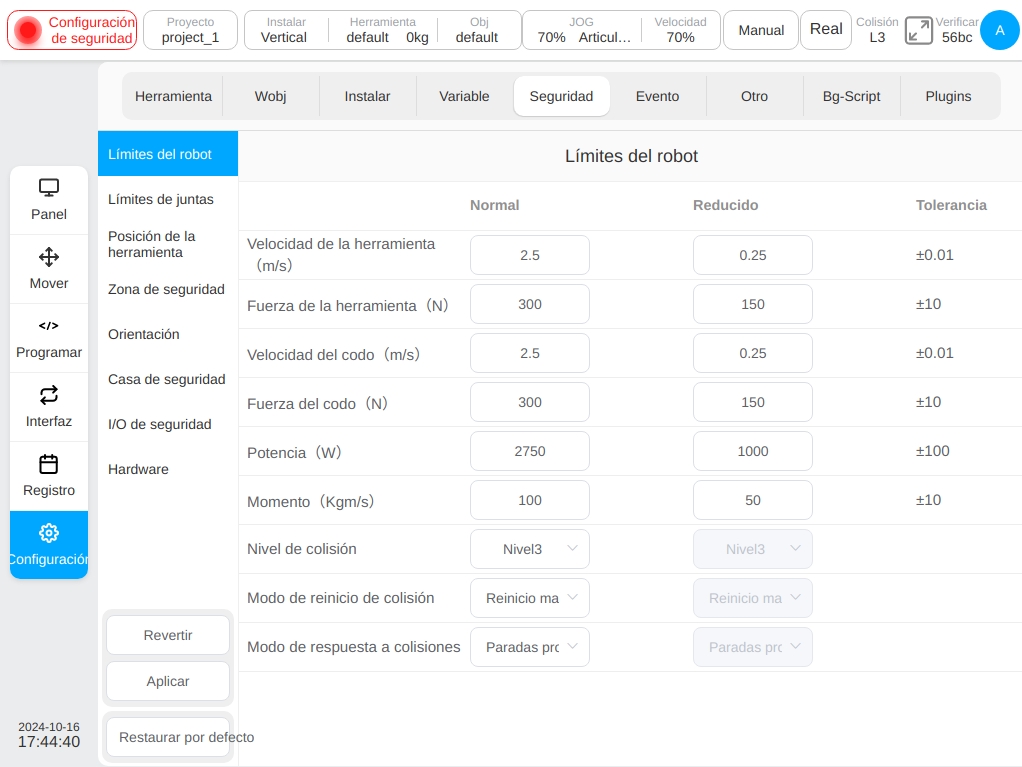The width and height of the screenshot is (1022, 767).
Task: Click Restaurar por defecto button
Action: pos(168,737)
